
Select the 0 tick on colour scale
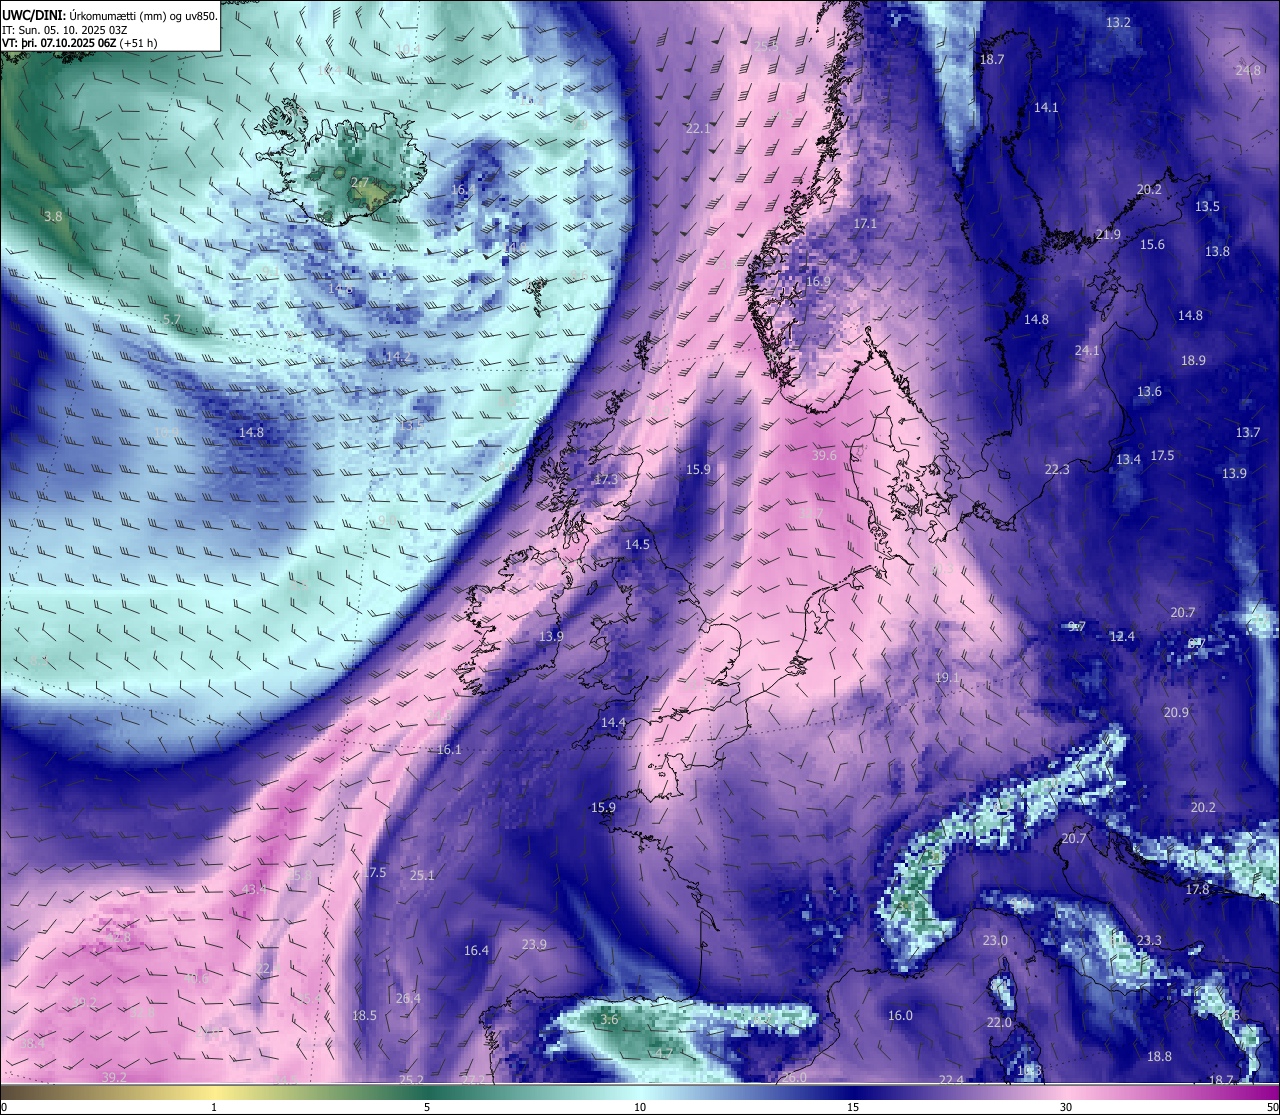pyautogui.click(x=4, y=1107)
